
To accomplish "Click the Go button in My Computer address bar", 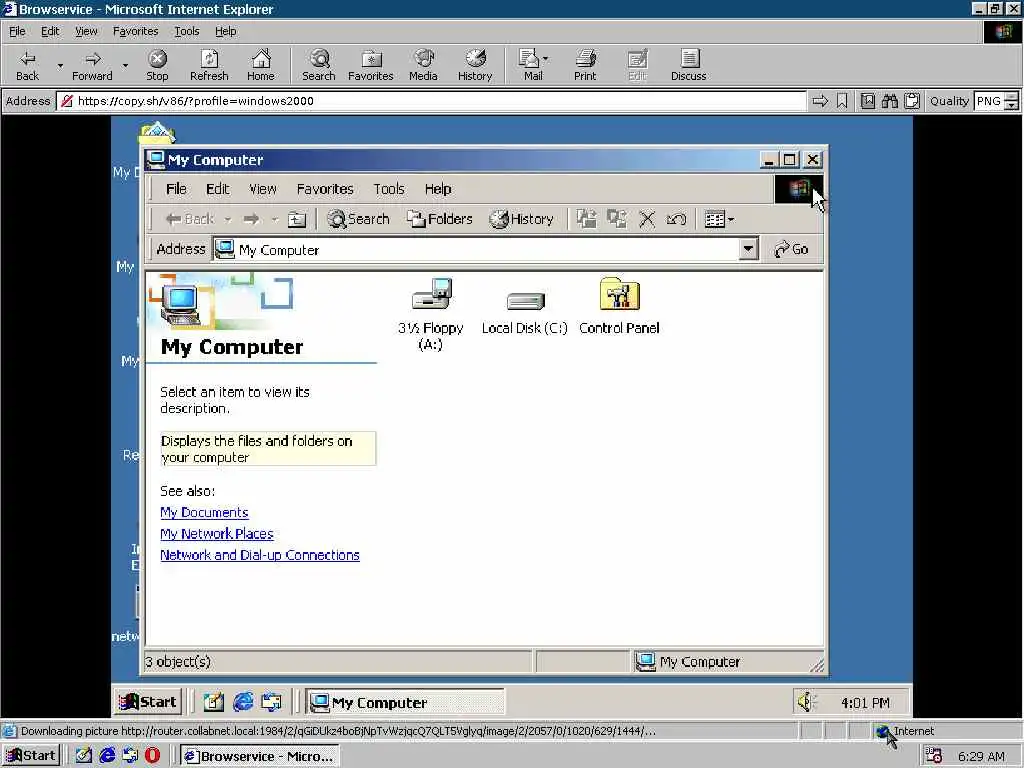I will pos(792,249).
